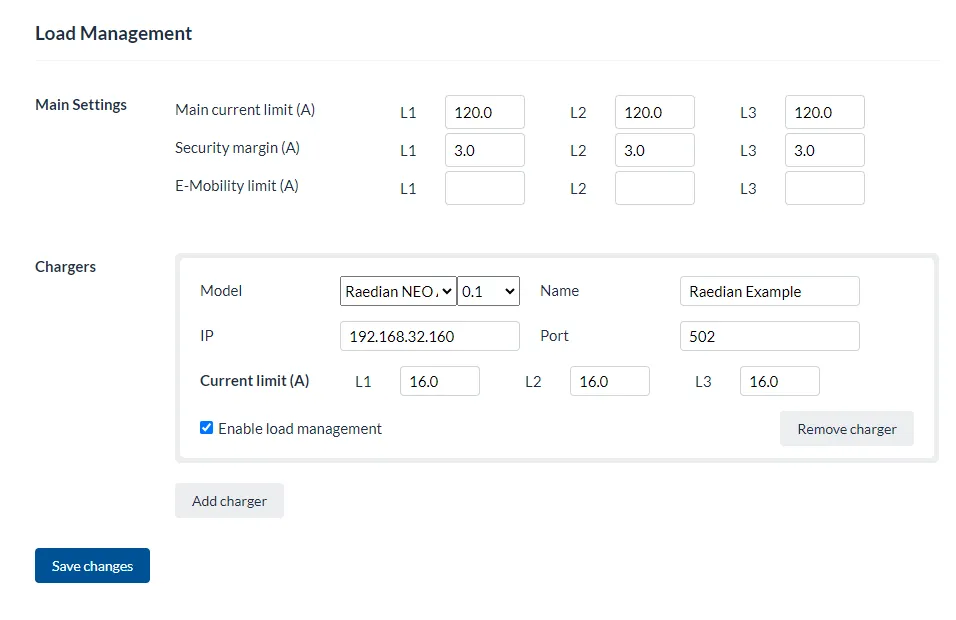The image size is (956, 620).
Task: Click the Save changes button
Action: tap(92, 566)
